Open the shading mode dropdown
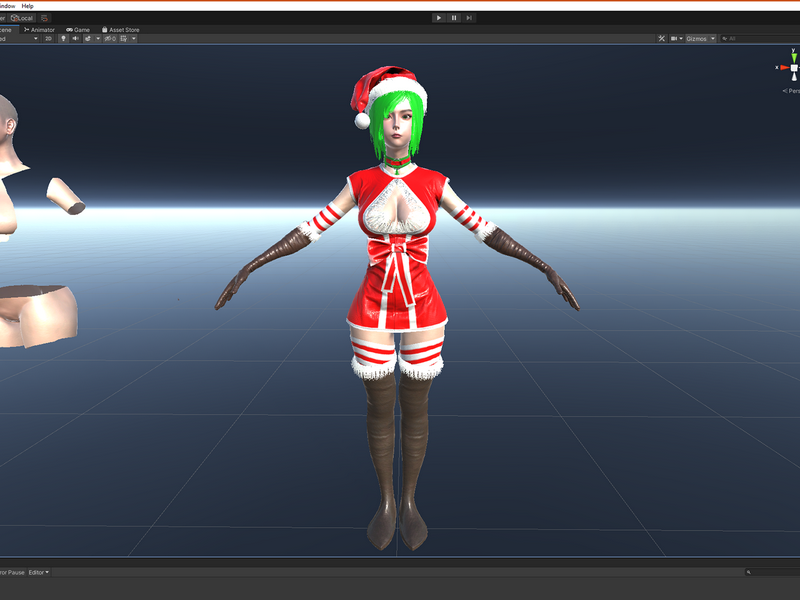This screenshot has width=800, height=600. (19, 39)
